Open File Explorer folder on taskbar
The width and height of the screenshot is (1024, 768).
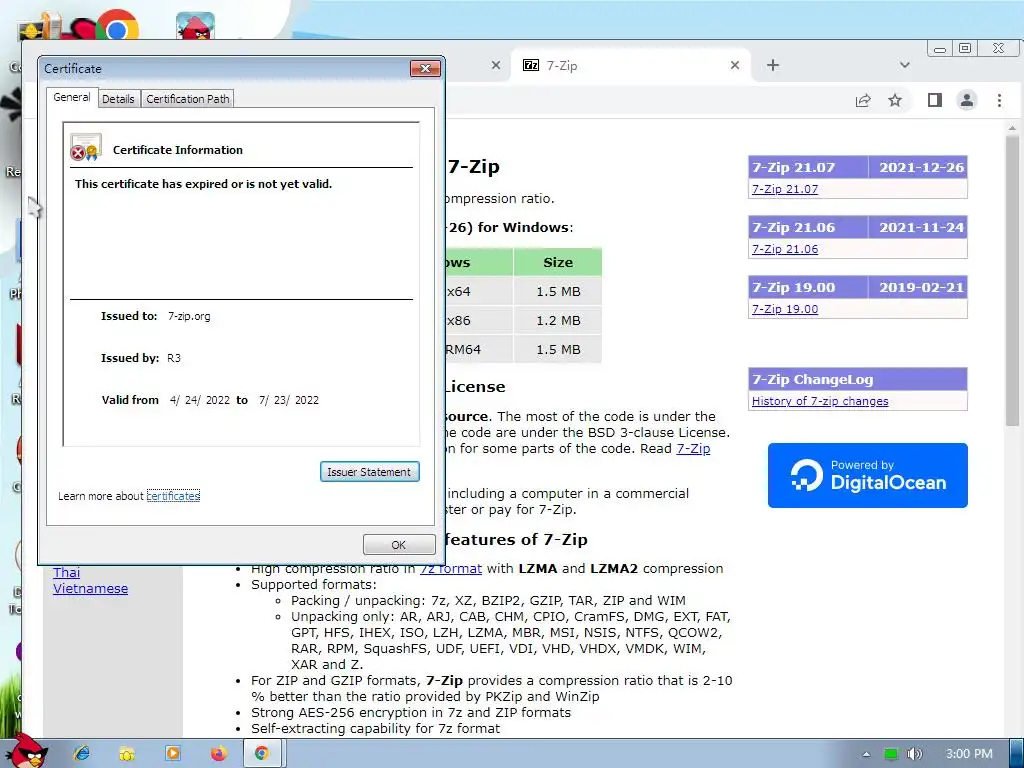127,754
